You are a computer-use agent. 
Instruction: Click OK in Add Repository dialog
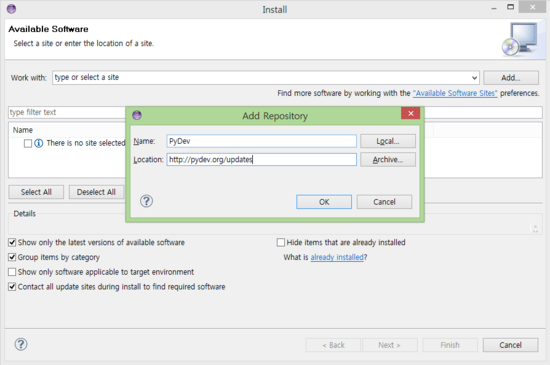(x=324, y=202)
